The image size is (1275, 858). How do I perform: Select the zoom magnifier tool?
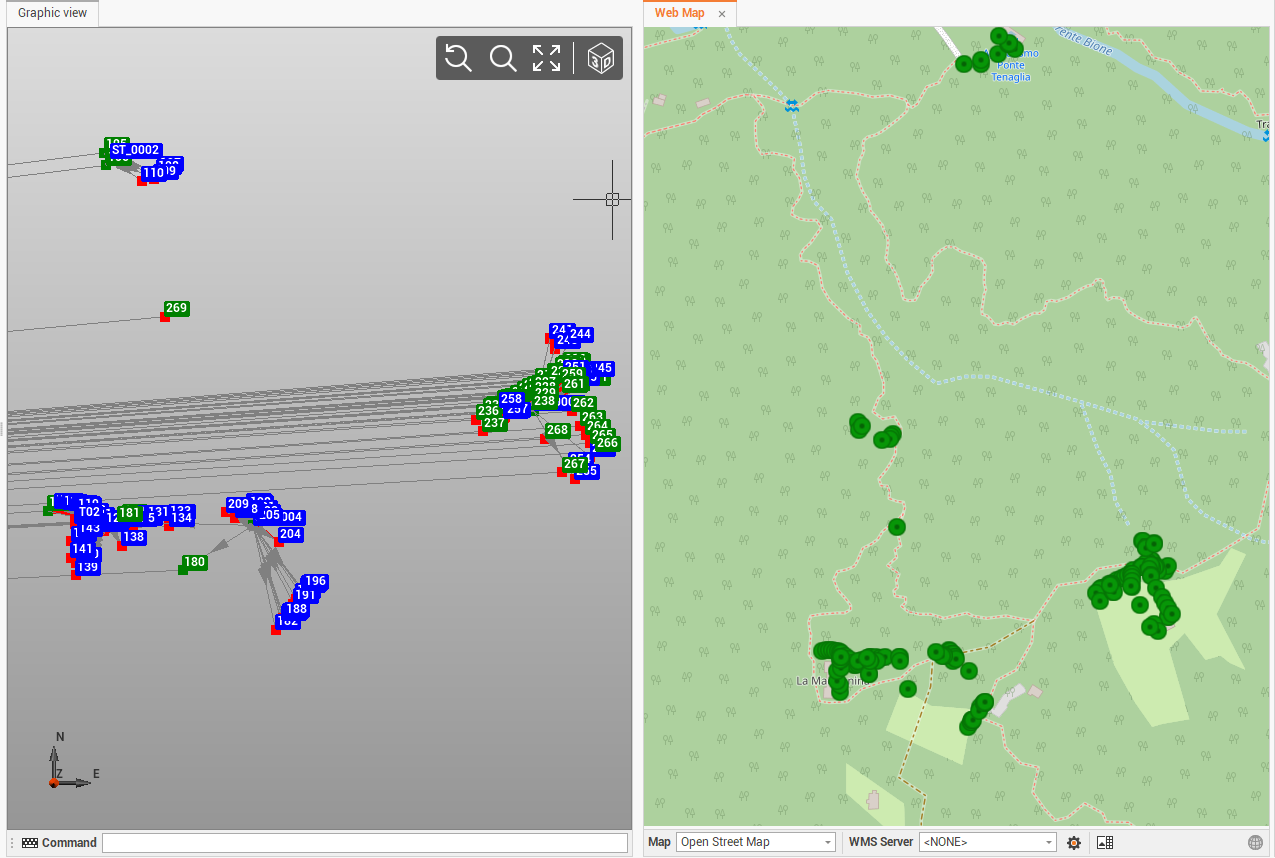[502, 58]
